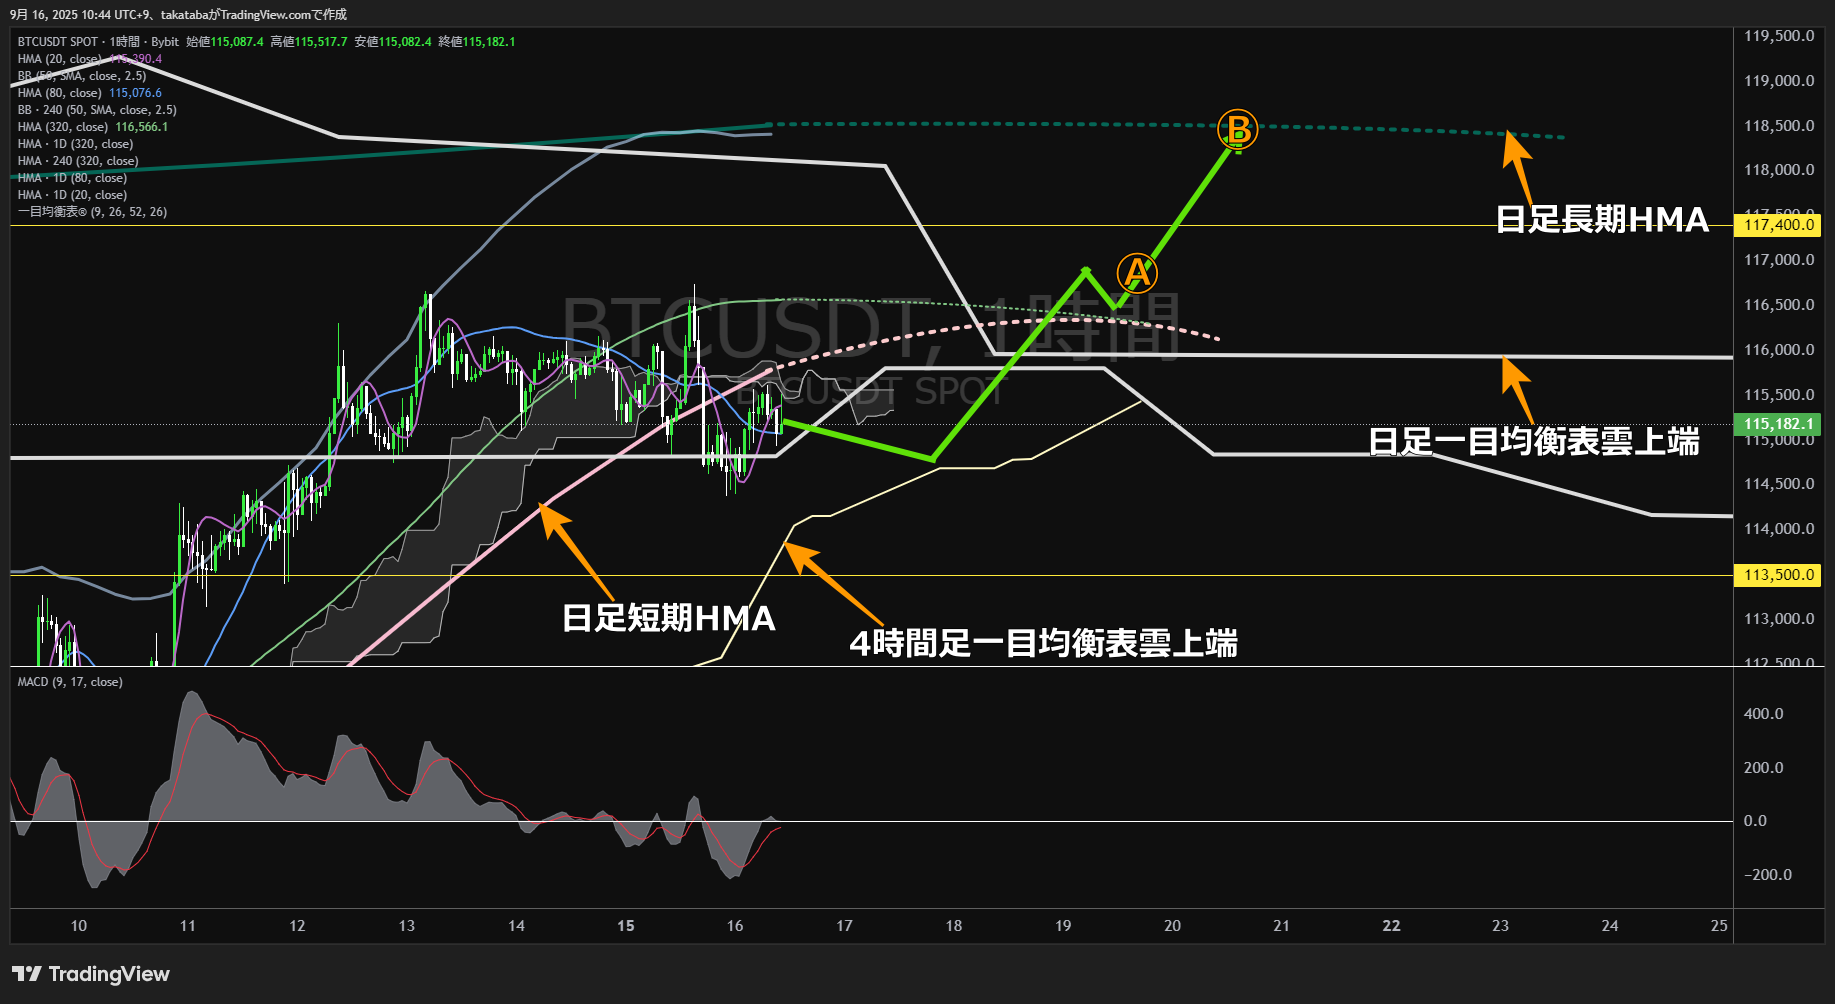1835x1004 pixels.
Task: Click date 17 on the time axis
Action: (x=844, y=926)
